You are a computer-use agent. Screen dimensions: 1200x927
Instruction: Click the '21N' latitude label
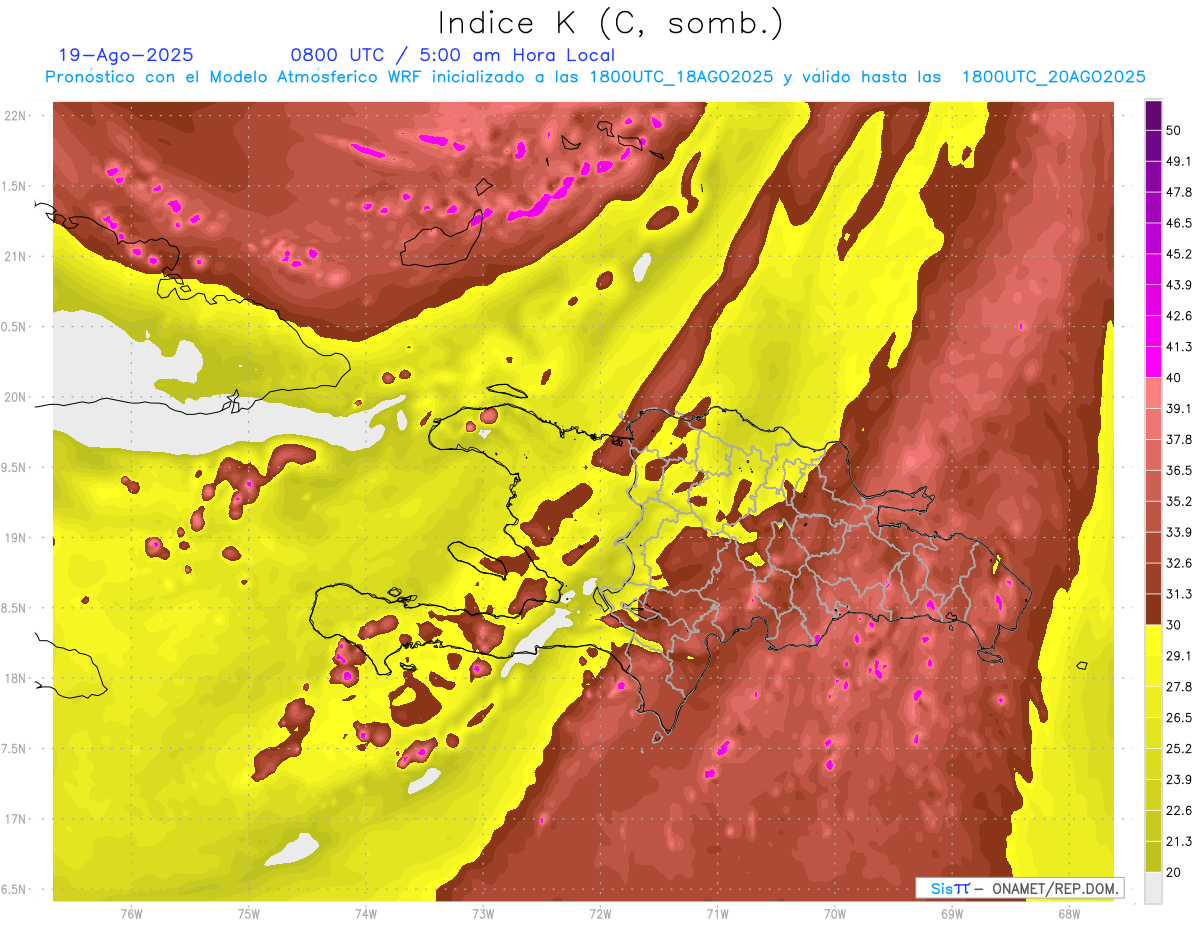pos(16,257)
